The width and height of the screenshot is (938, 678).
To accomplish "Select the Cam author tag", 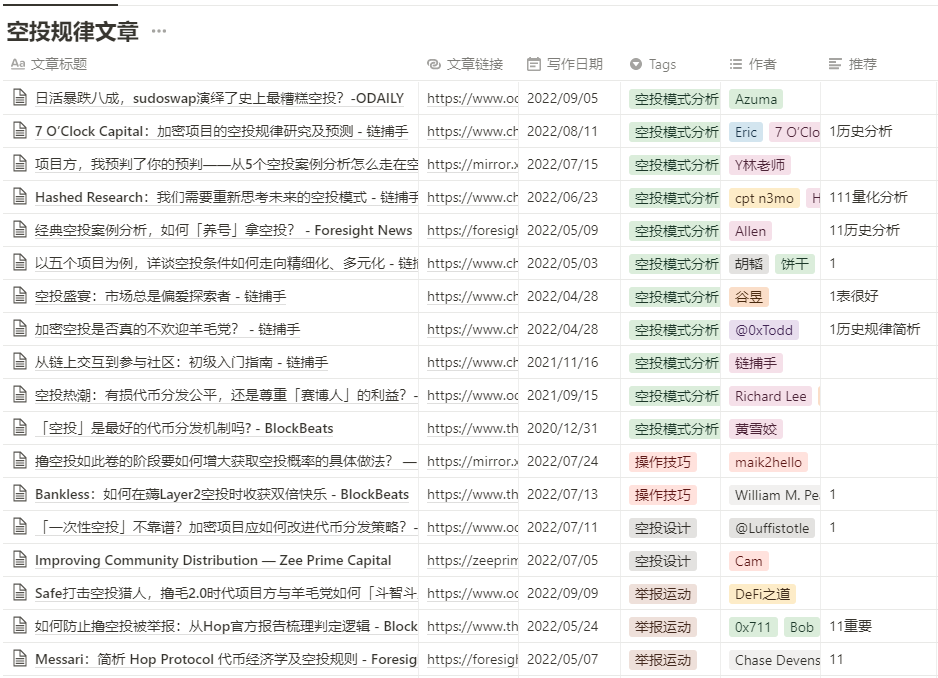I will 748,561.
